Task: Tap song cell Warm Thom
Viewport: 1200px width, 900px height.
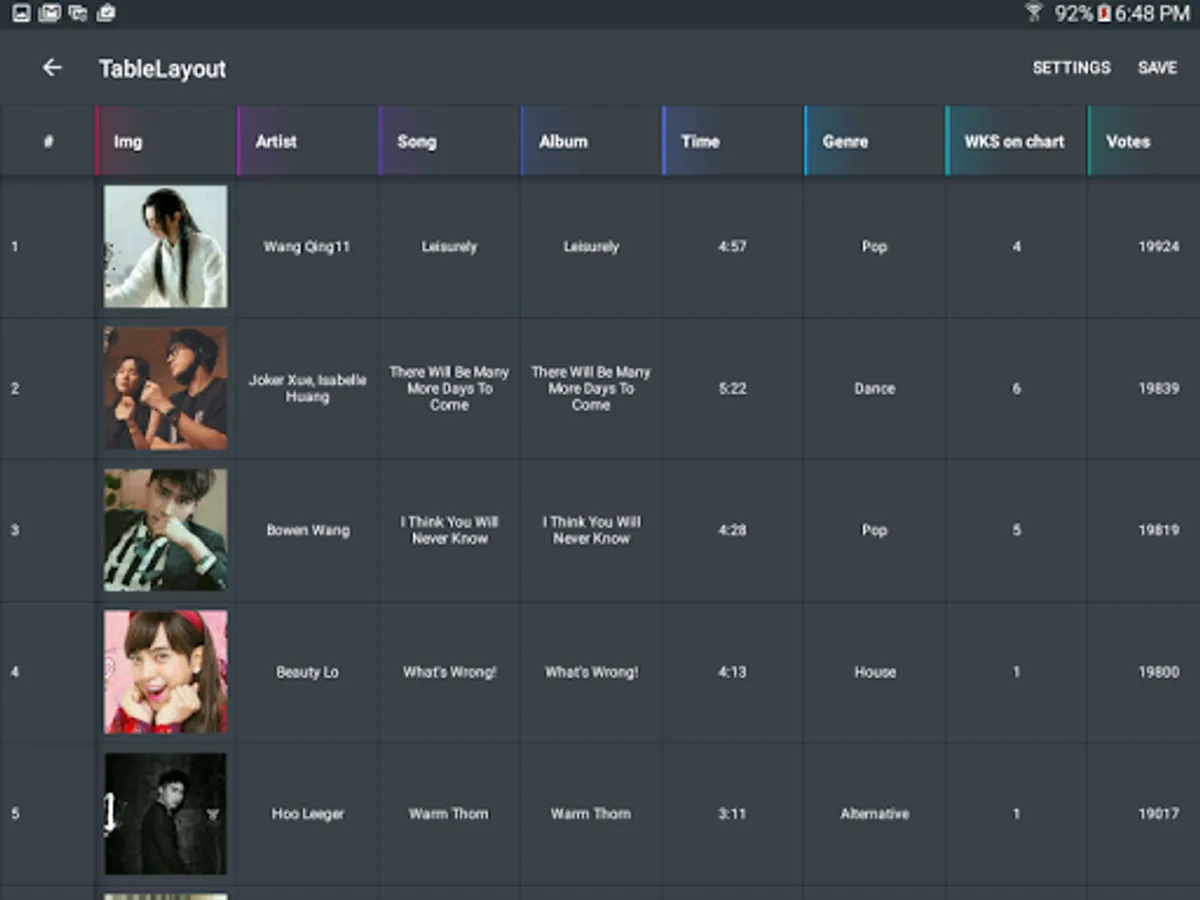Action: [449, 814]
